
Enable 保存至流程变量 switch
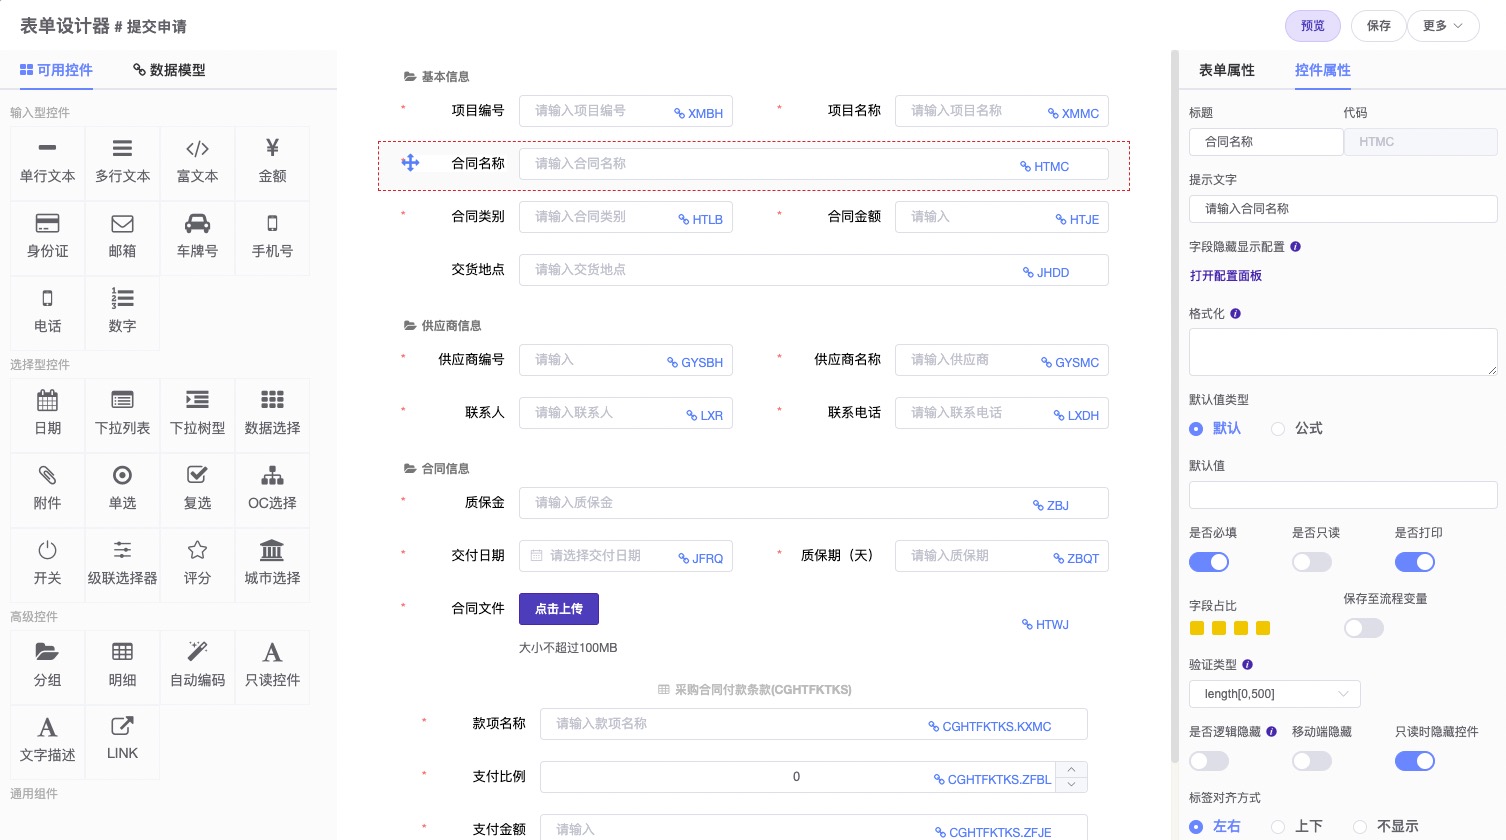click(x=1364, y=628)
